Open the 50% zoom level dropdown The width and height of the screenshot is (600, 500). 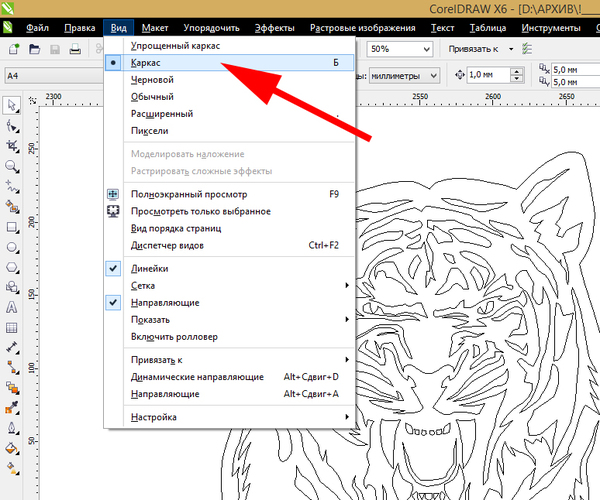399,49
